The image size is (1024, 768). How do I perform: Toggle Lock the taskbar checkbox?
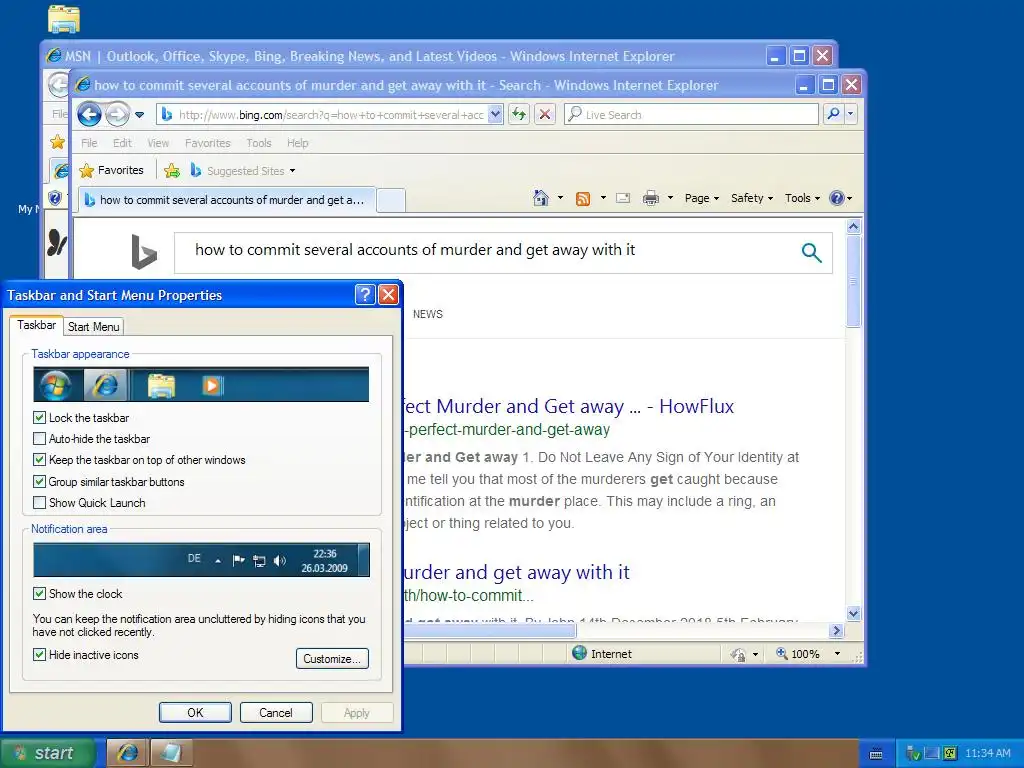pyautogui.click(x=39, y=417)
